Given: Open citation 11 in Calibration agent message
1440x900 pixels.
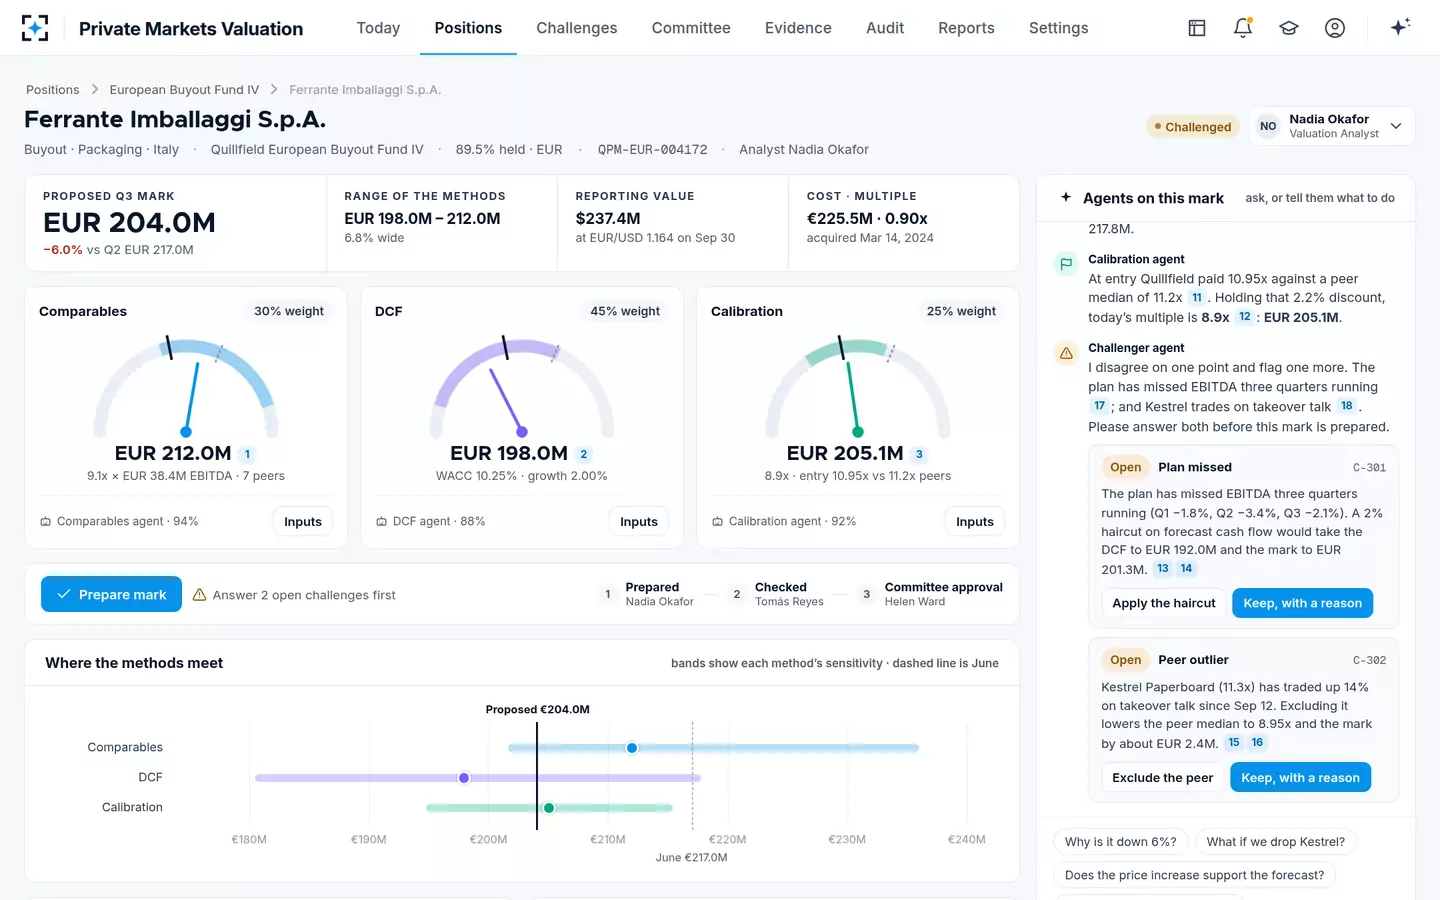Looking at the screenshot, I should click(x=1197, y=298).
